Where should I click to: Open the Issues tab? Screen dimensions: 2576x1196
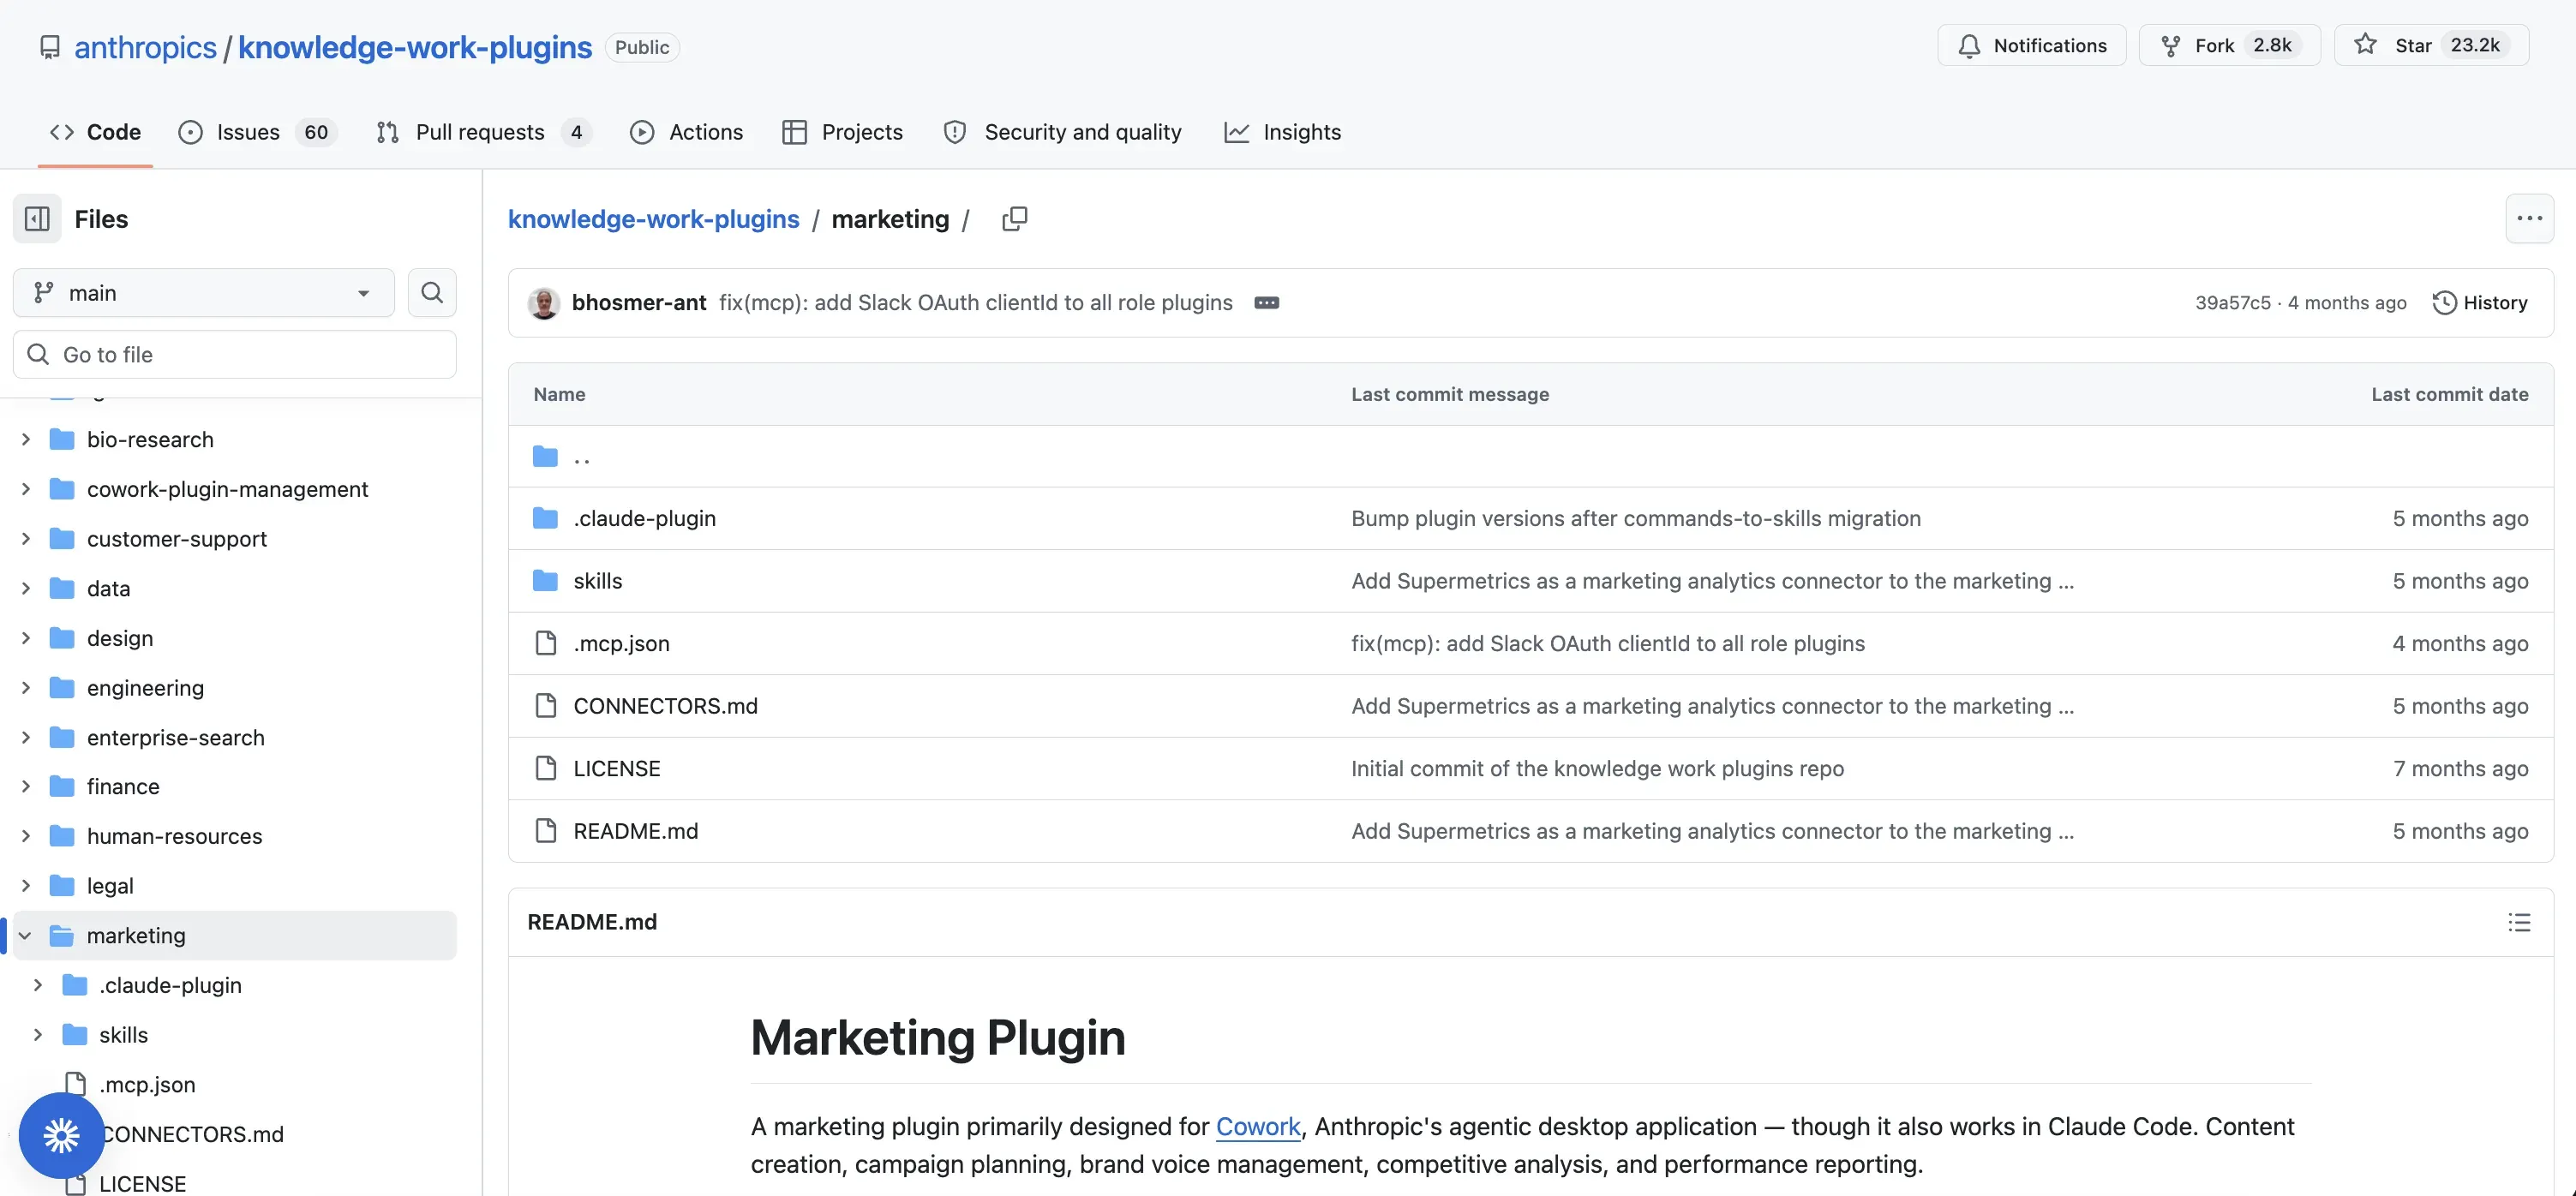point(258,132)
